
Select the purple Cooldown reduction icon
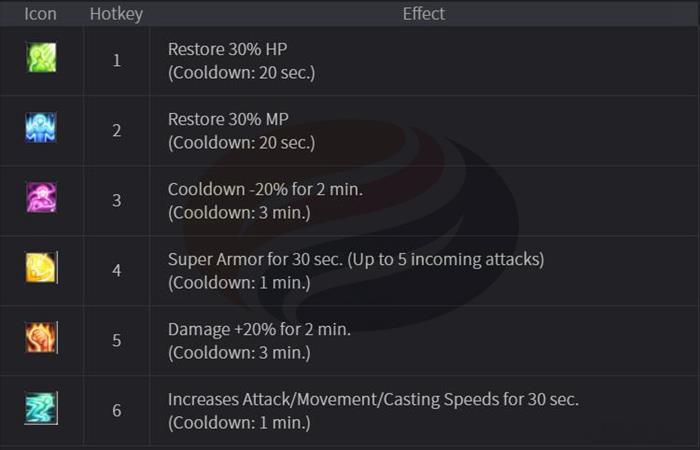[x=41, y=198]
